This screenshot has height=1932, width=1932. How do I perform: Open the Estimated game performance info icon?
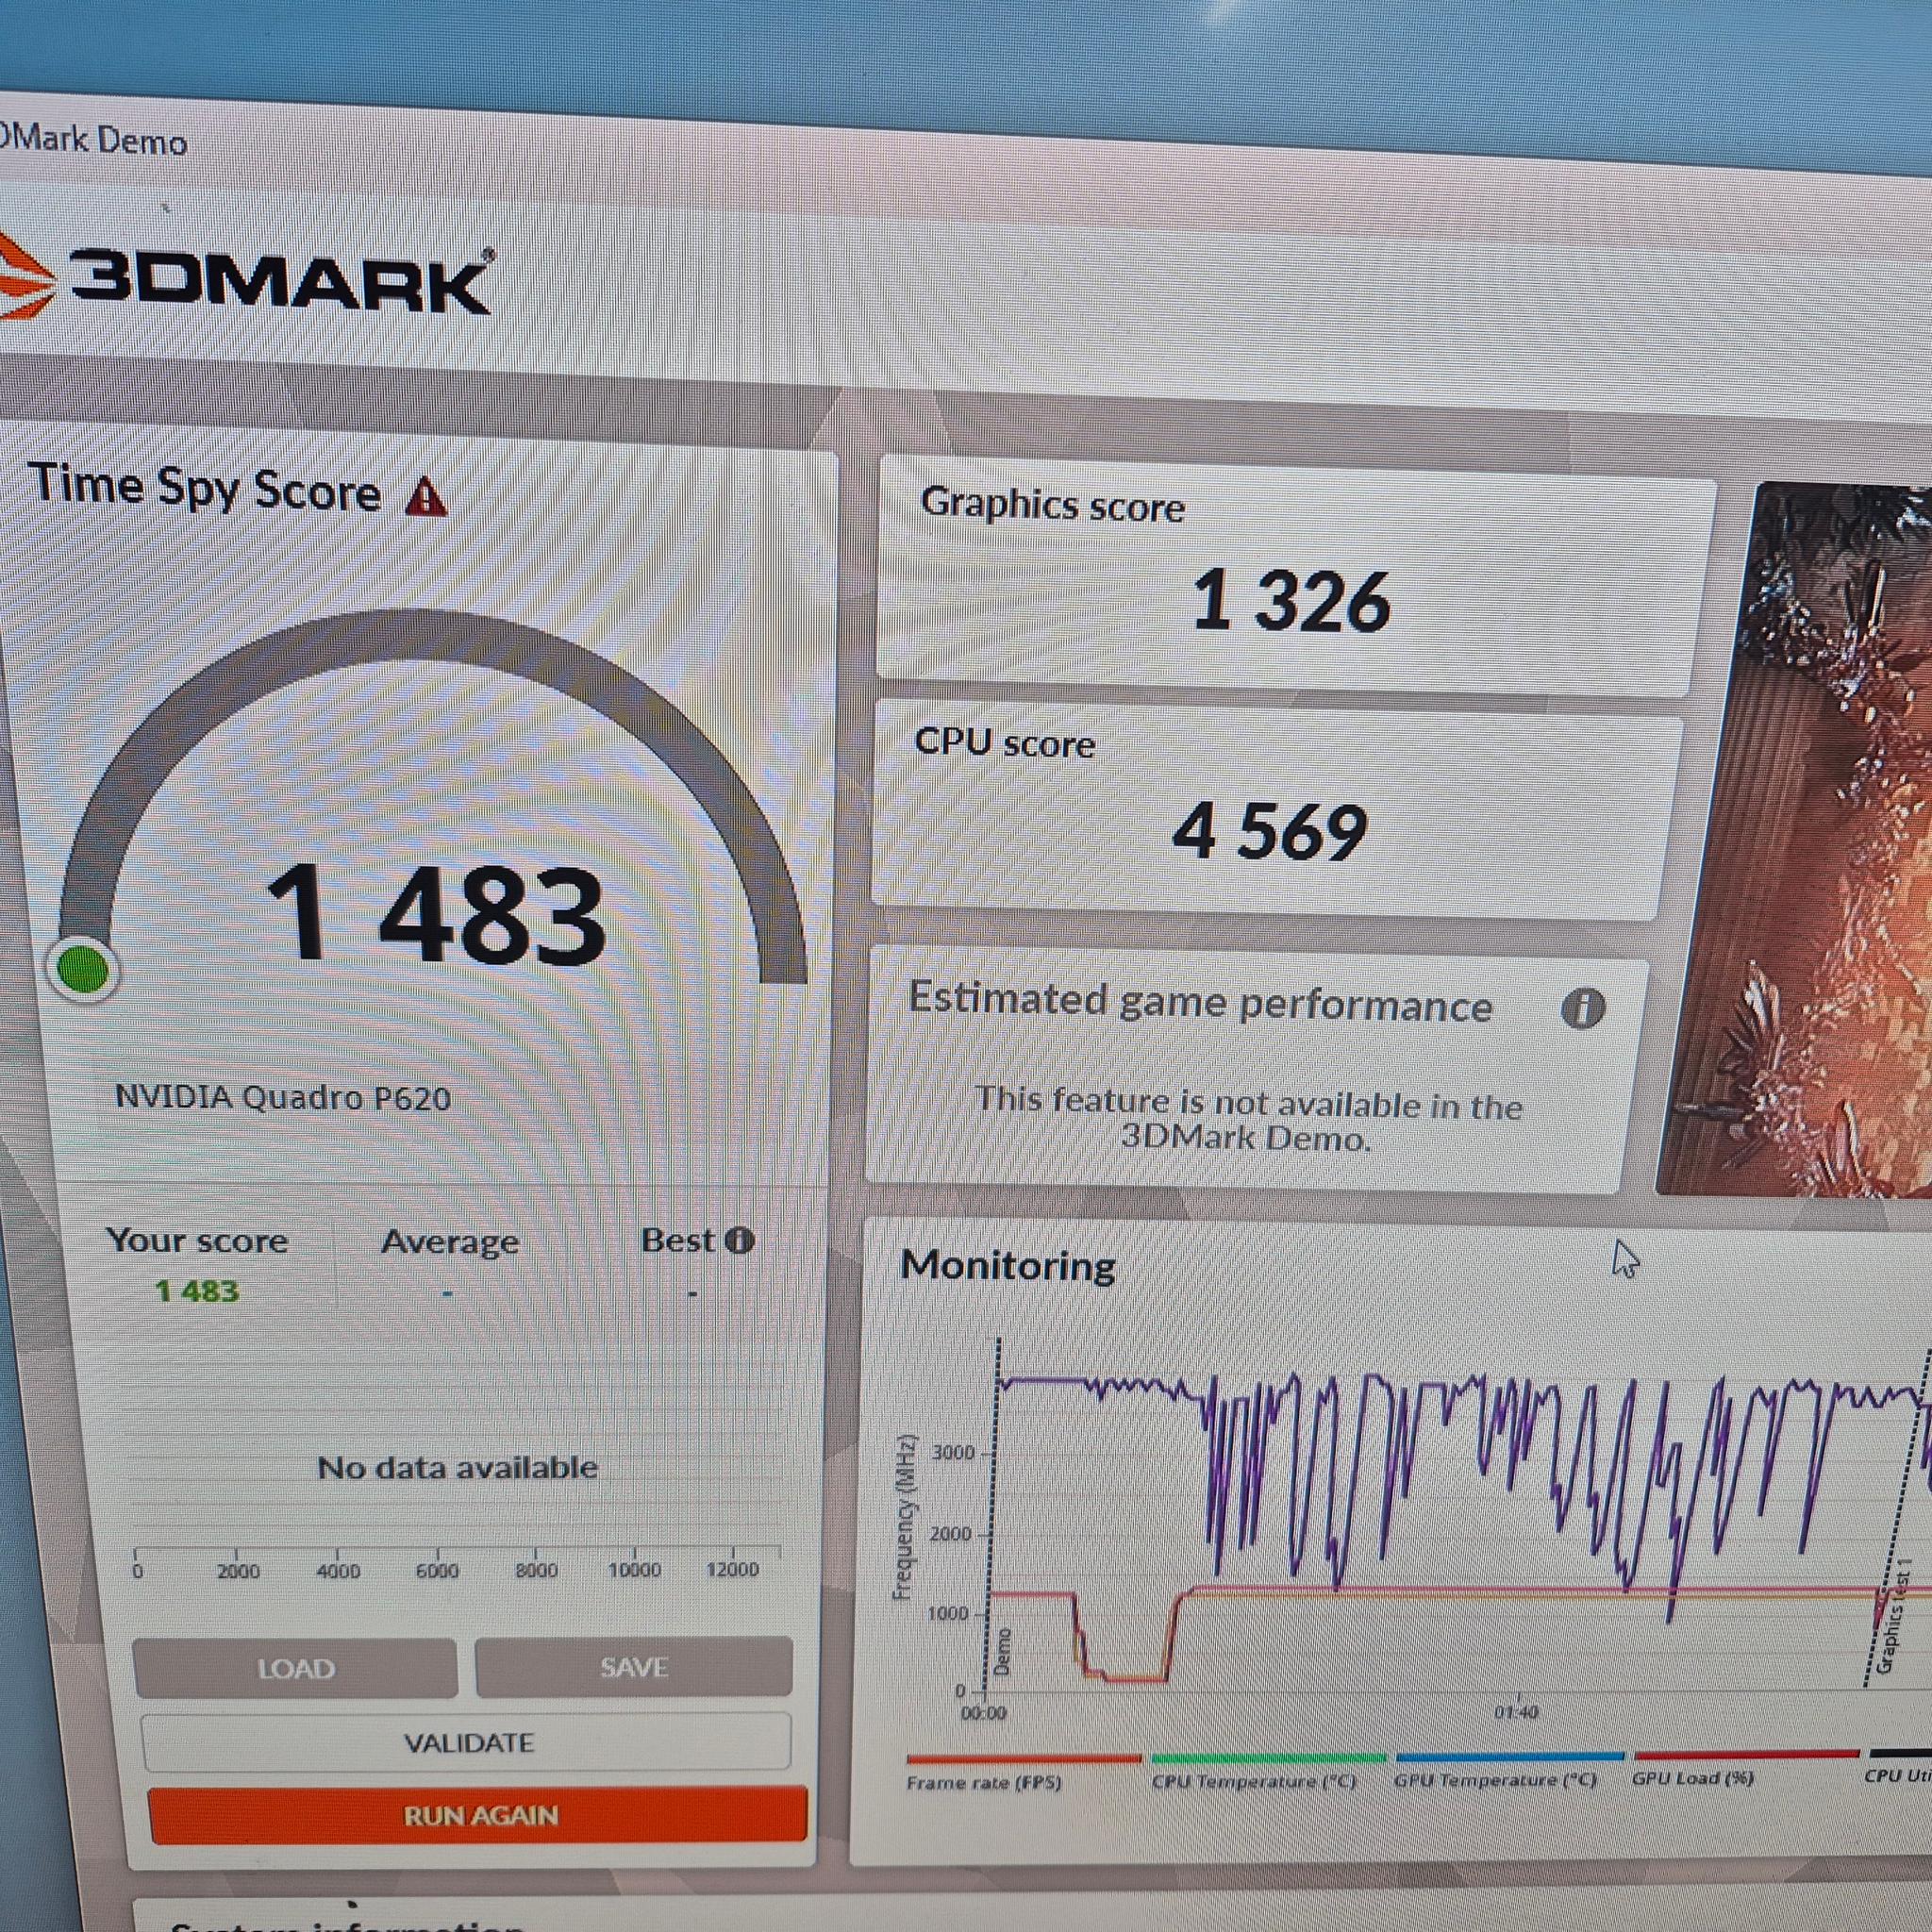pyautogui.click(x=1583, y=1009)
